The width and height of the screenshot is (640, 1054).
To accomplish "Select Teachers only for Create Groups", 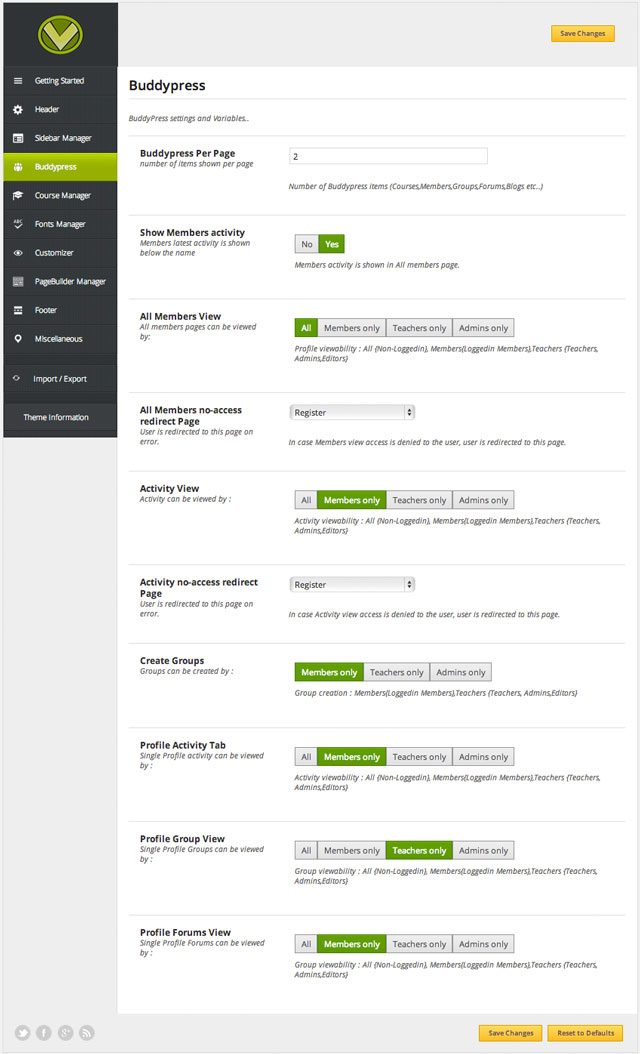I will [397, 672].
